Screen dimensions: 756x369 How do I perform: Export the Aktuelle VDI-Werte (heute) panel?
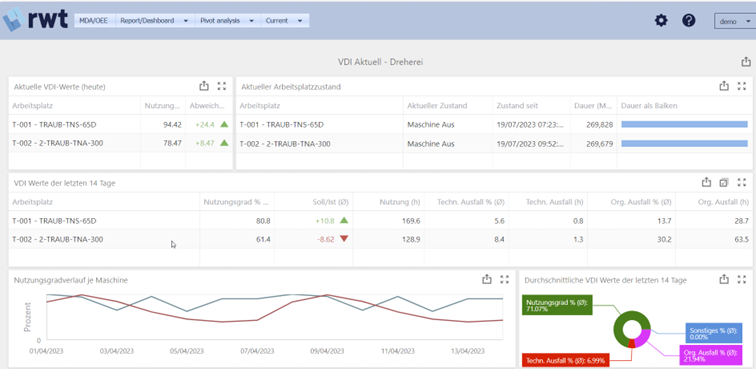pyautogui.click(x=204, y=86)
